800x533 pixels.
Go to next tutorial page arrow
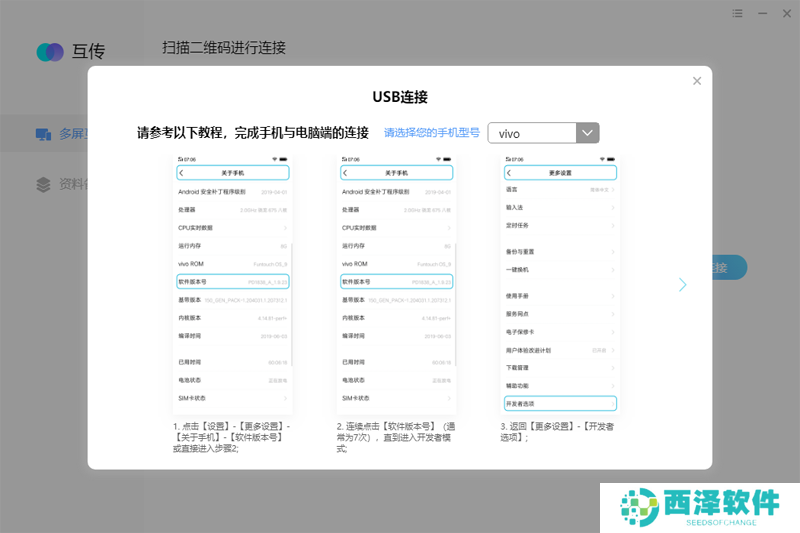683,285
